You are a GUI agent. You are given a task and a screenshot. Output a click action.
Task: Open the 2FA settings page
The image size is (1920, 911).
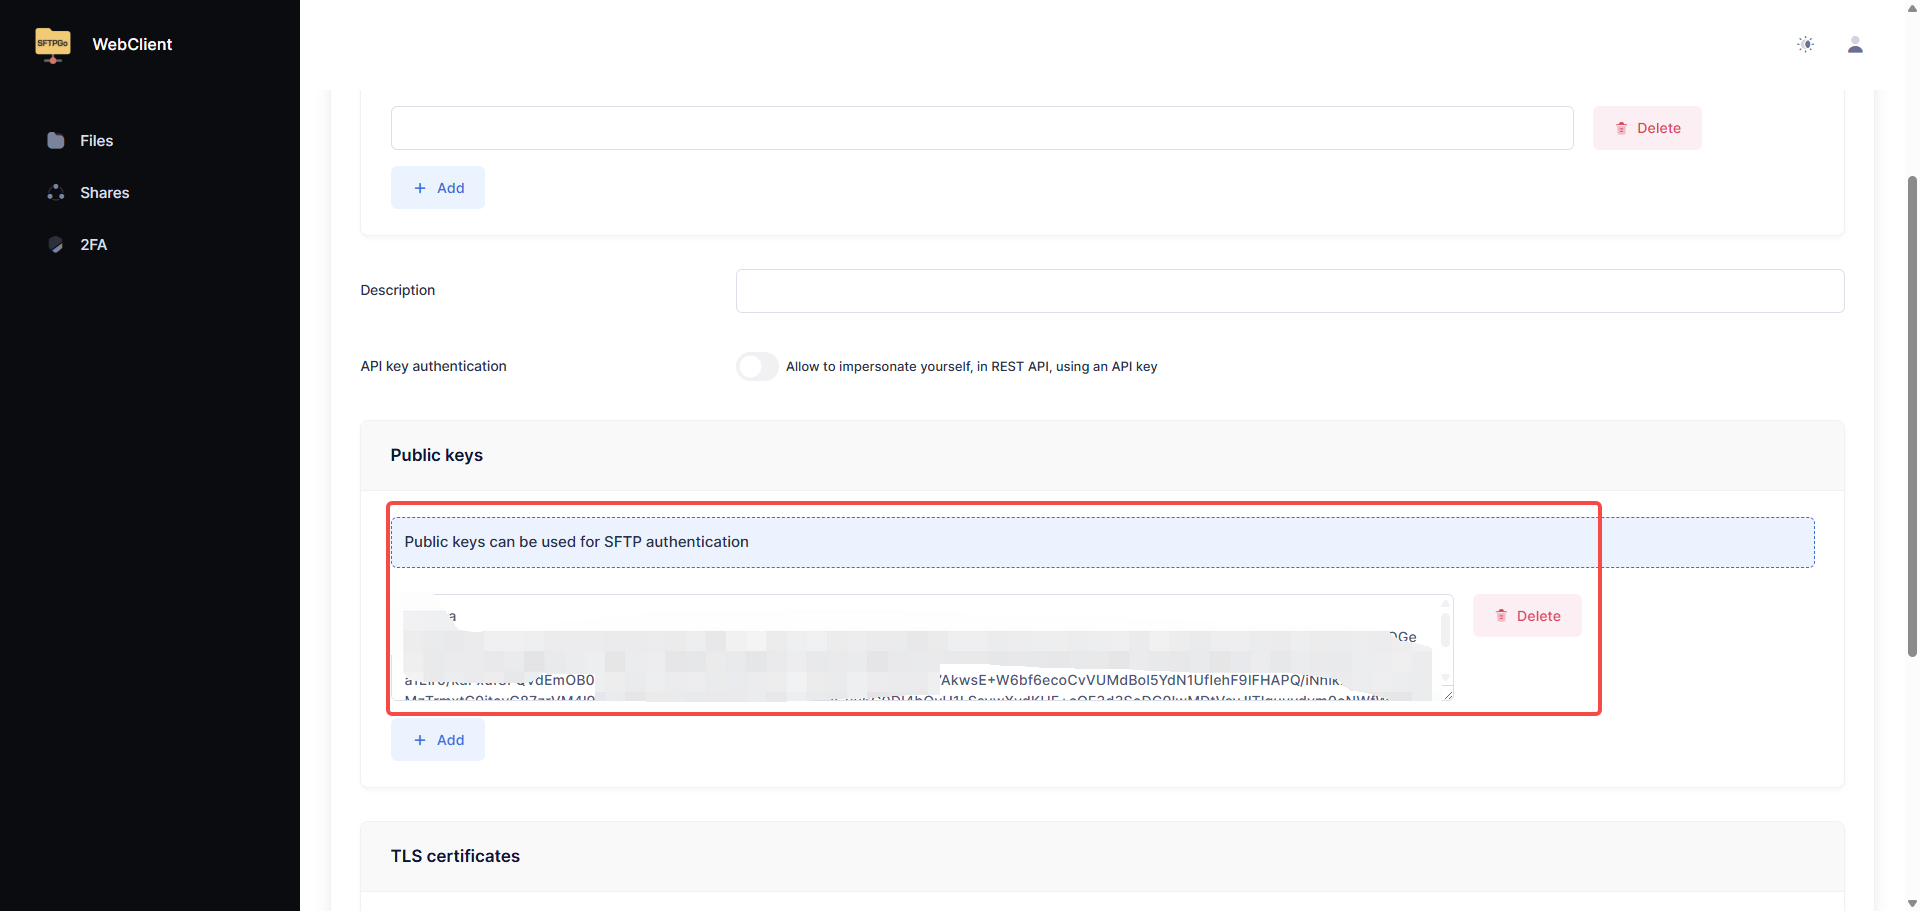93,245
